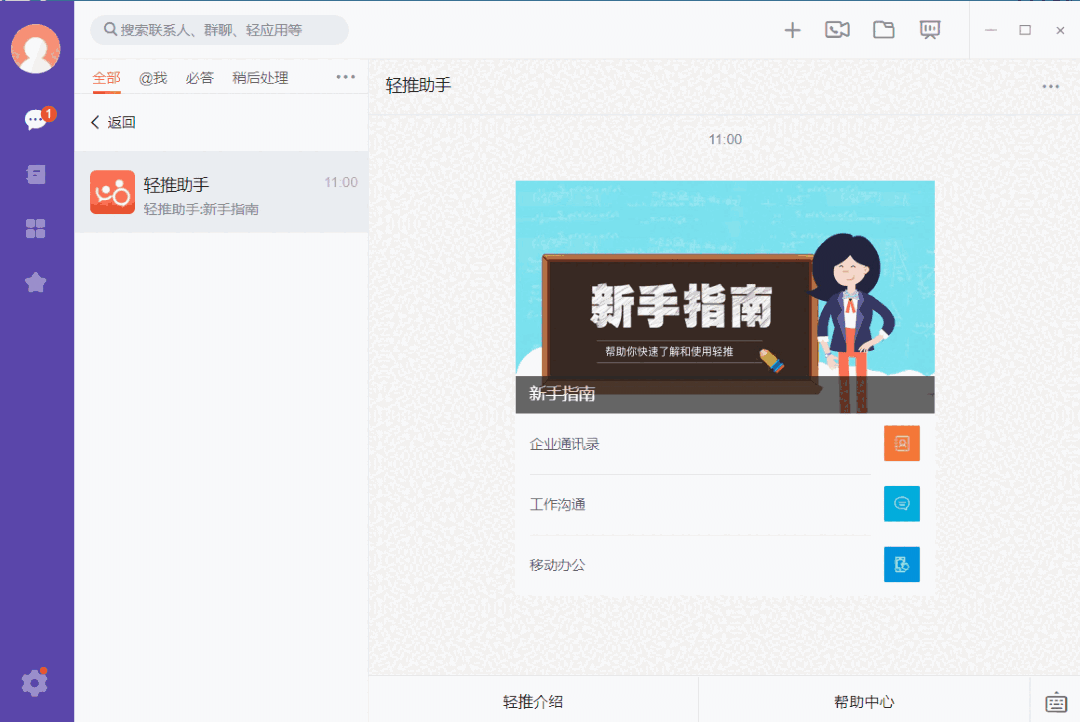The height and width of the screenshot is (722, 1080).
Task: Open the 稍后处理 tab
Action: click(261, 77)
